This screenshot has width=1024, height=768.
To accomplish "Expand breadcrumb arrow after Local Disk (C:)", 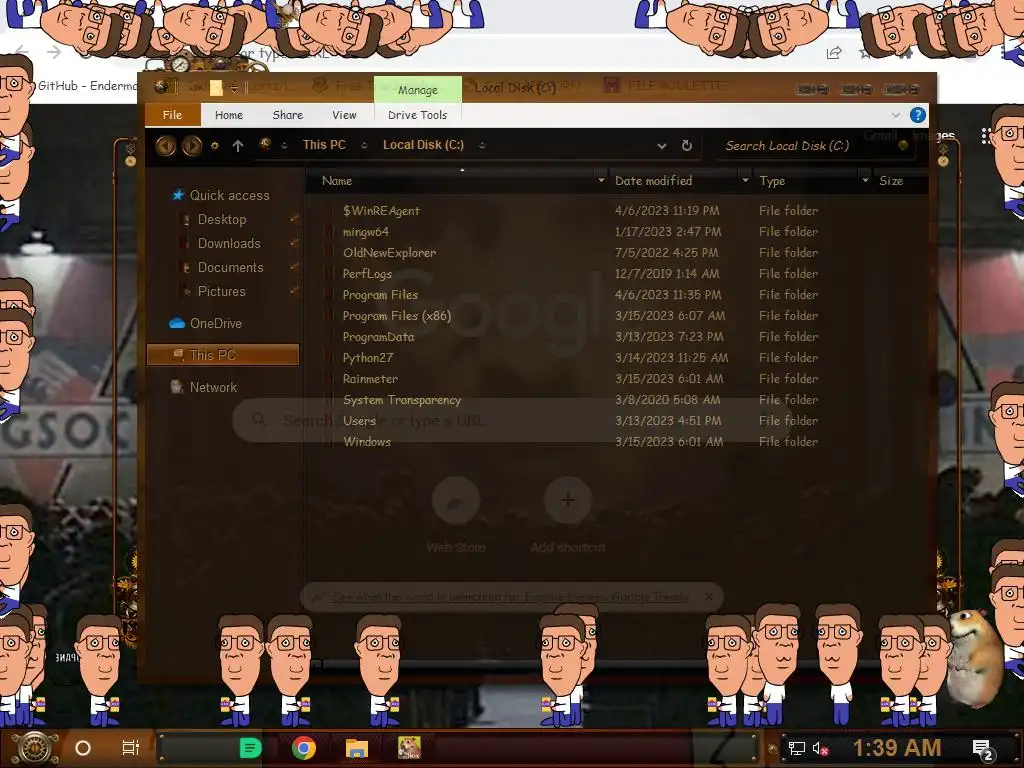I will coord(482,146).
